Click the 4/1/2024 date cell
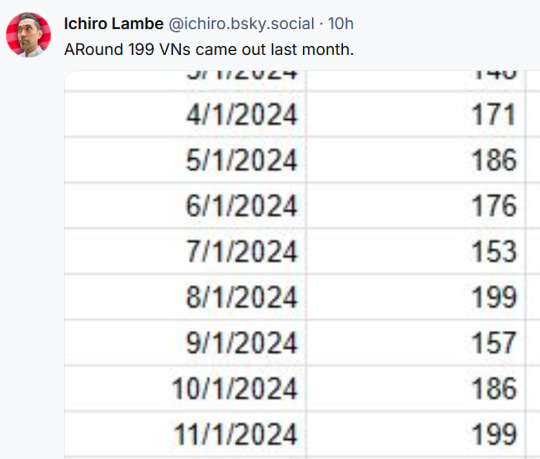The width and height of the screenshot is (540, 459). 185,114
